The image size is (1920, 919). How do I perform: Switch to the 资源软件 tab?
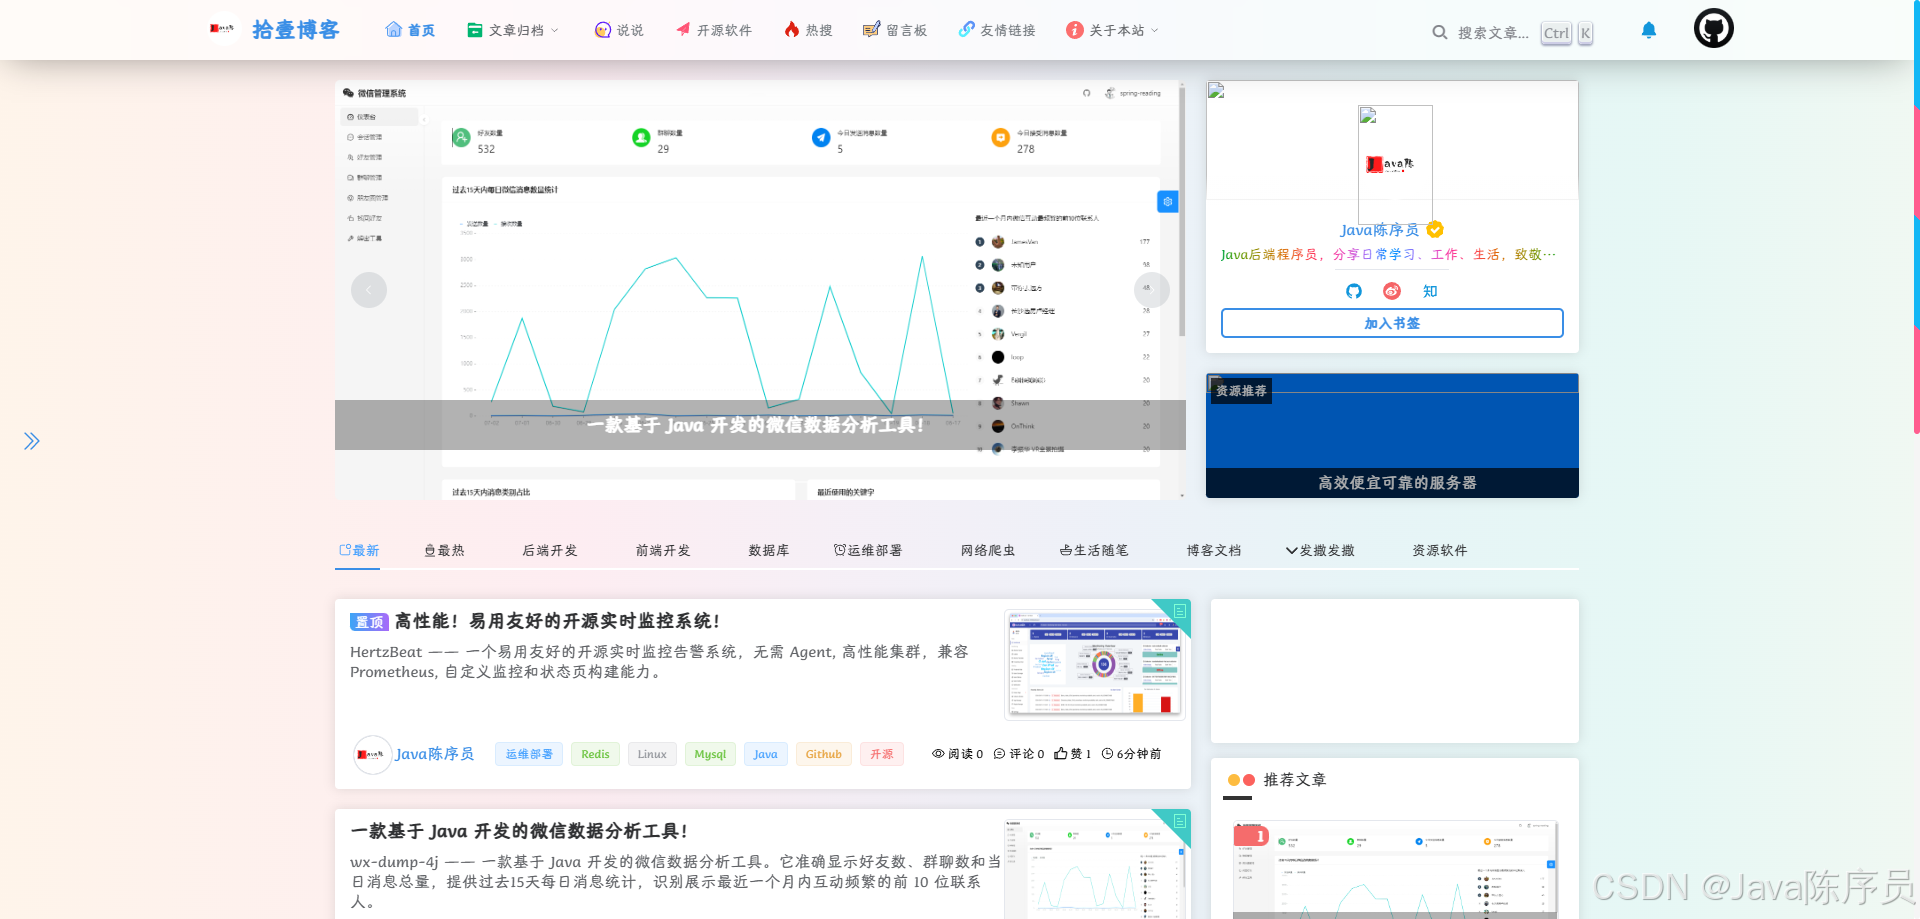[x=1440, y=550]
